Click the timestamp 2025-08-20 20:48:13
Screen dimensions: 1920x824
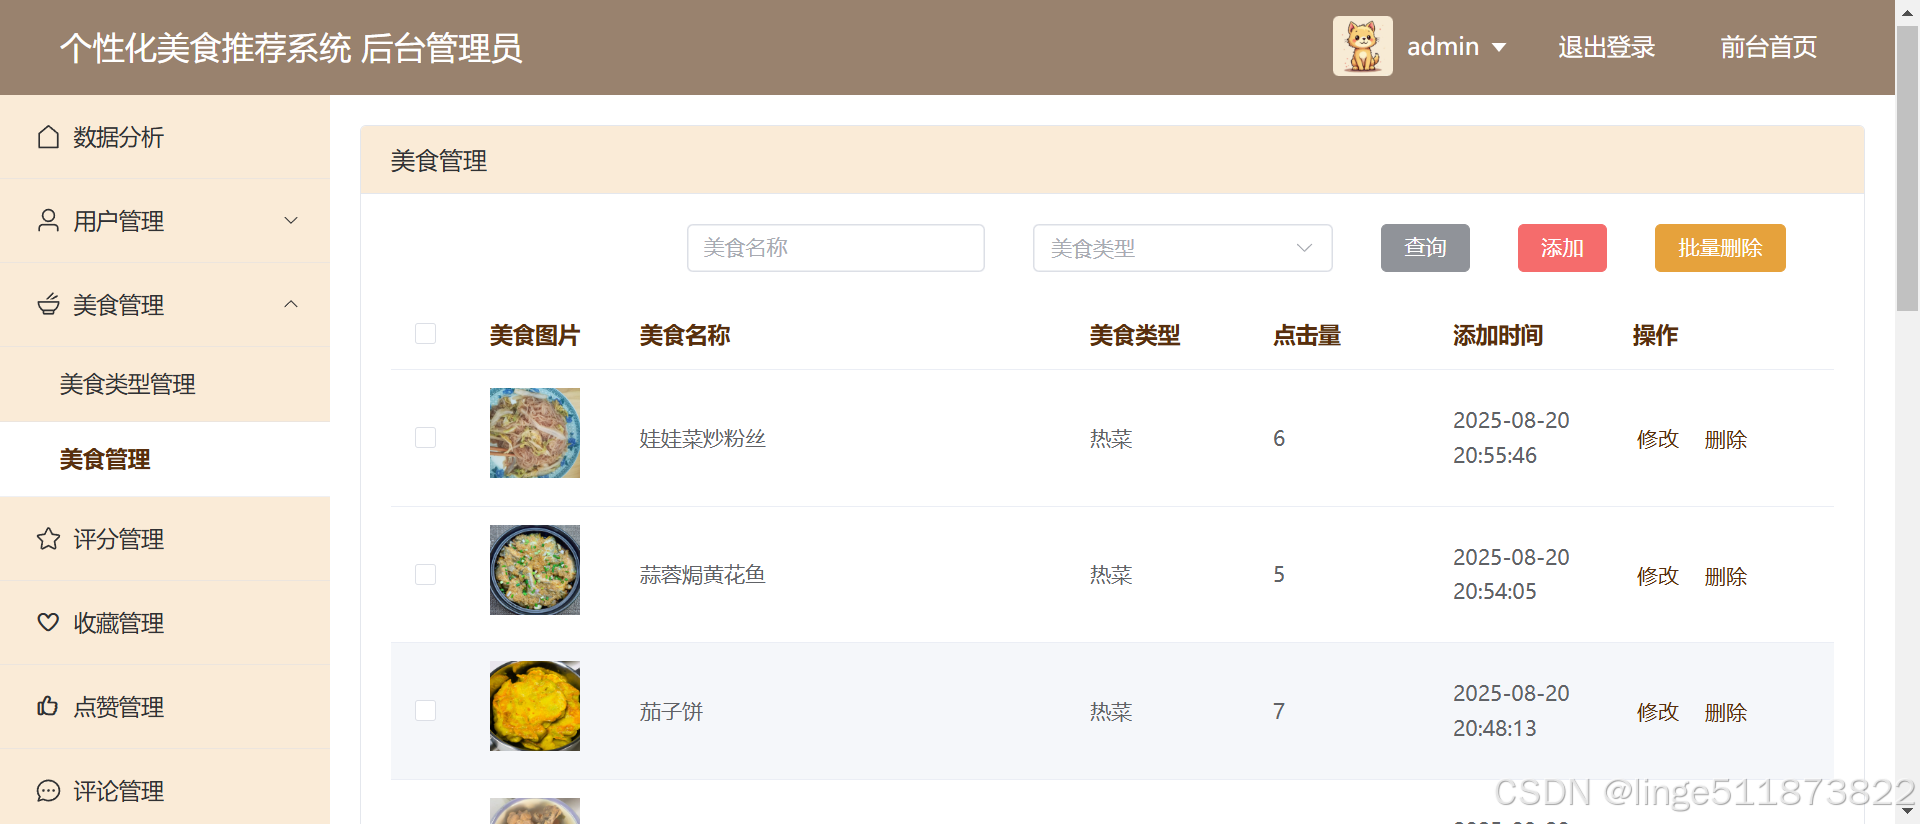[x=1511, y=711]
